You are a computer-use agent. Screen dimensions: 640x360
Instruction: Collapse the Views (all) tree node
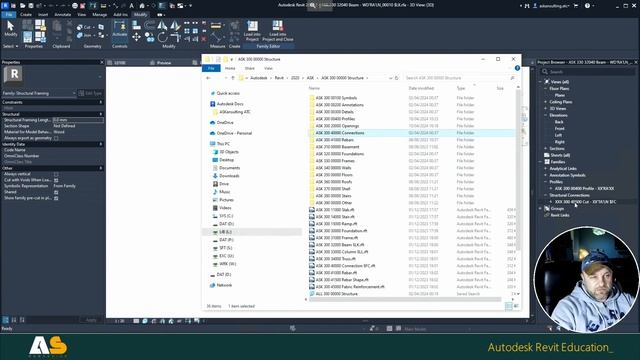click(x=540, y=82)
